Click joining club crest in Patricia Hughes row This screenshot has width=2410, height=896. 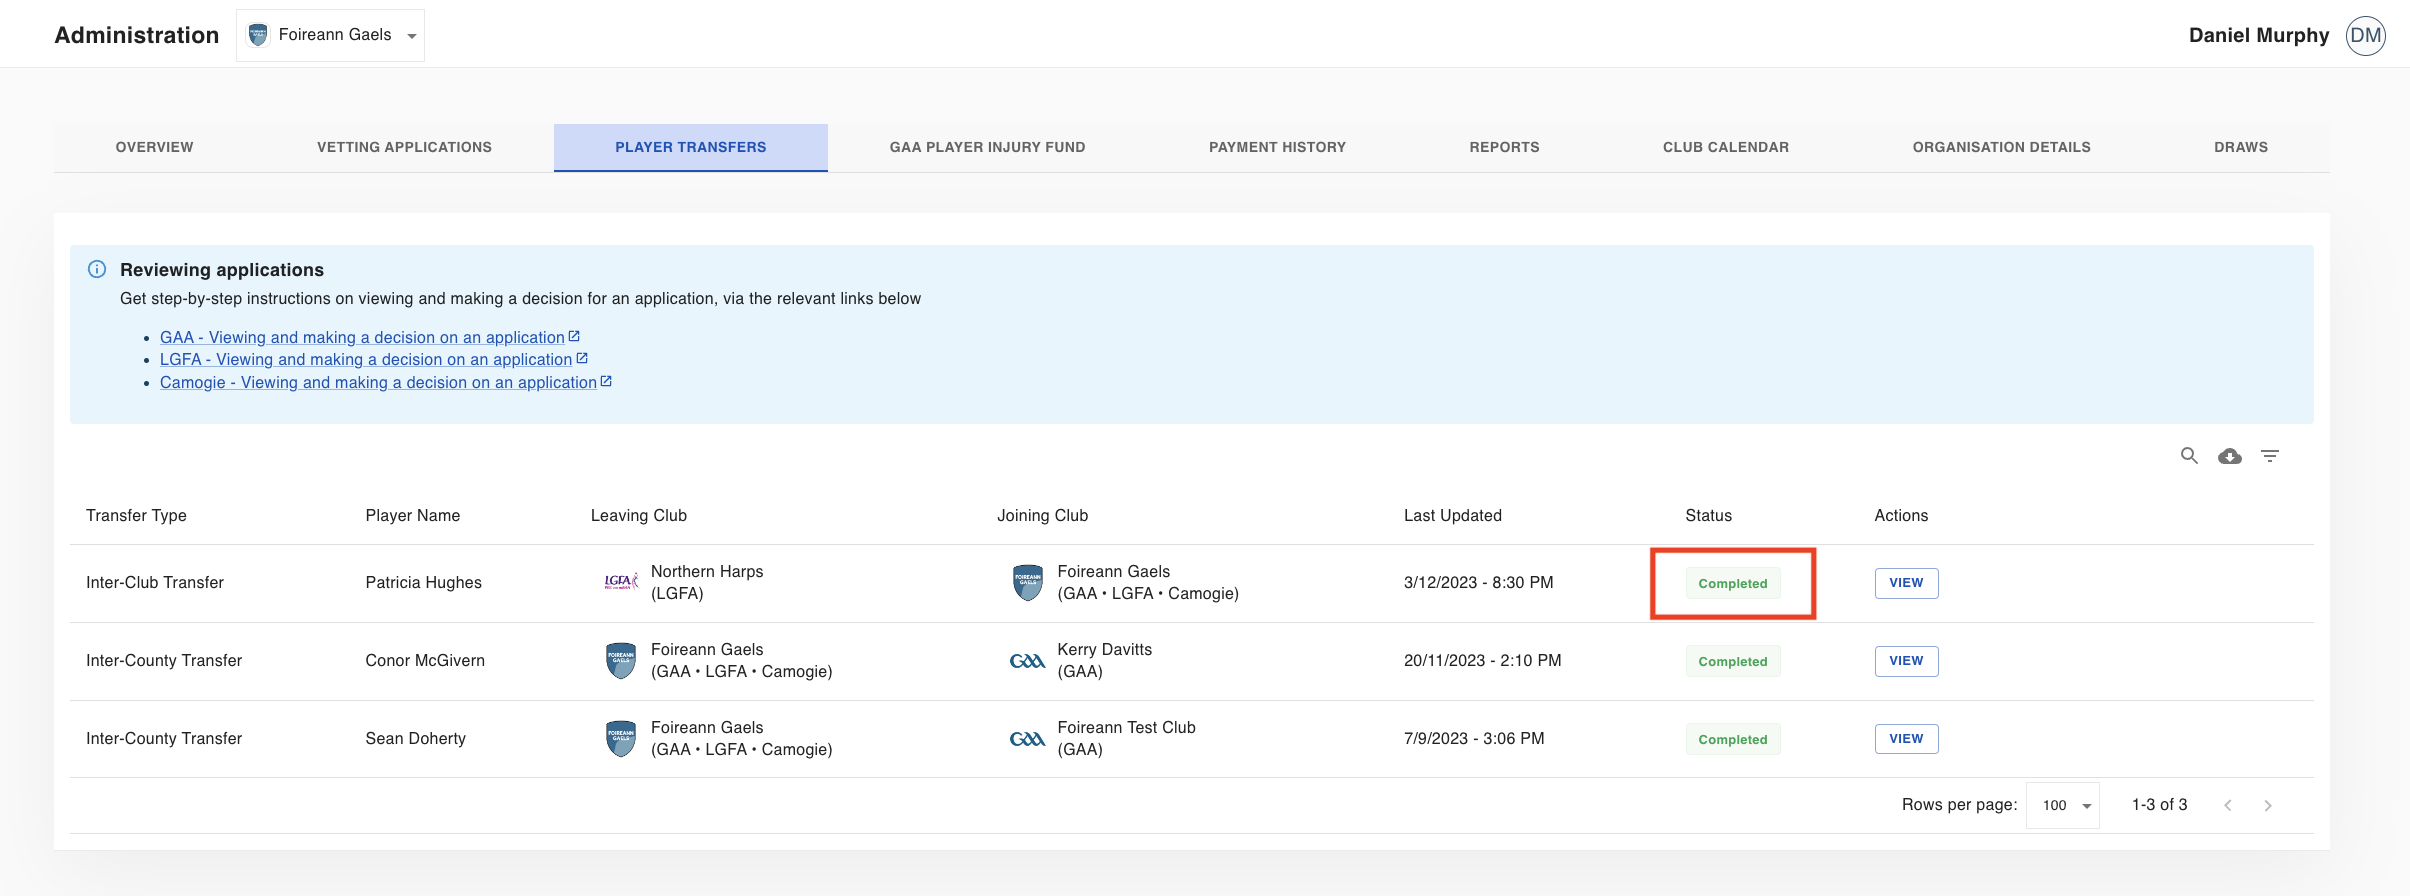1028,582
